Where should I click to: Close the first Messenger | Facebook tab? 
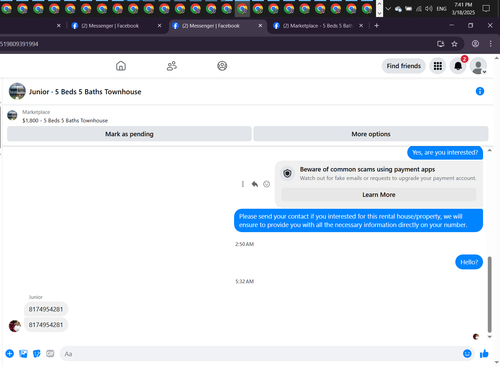[159, 26]
